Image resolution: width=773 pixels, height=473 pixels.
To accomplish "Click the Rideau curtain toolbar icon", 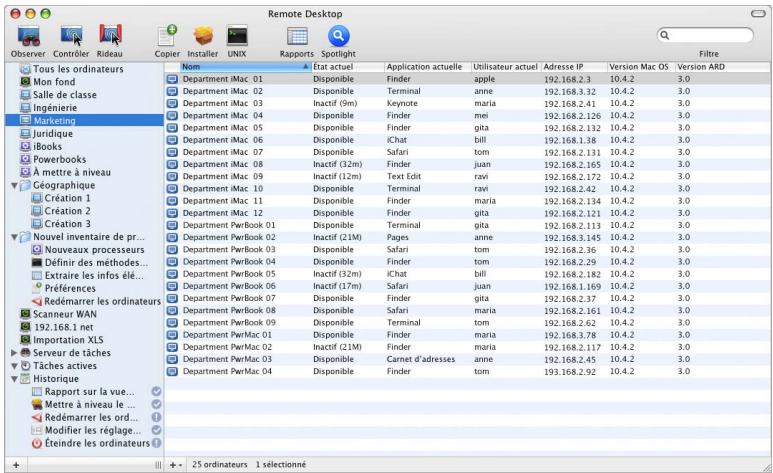I will 110,36.
